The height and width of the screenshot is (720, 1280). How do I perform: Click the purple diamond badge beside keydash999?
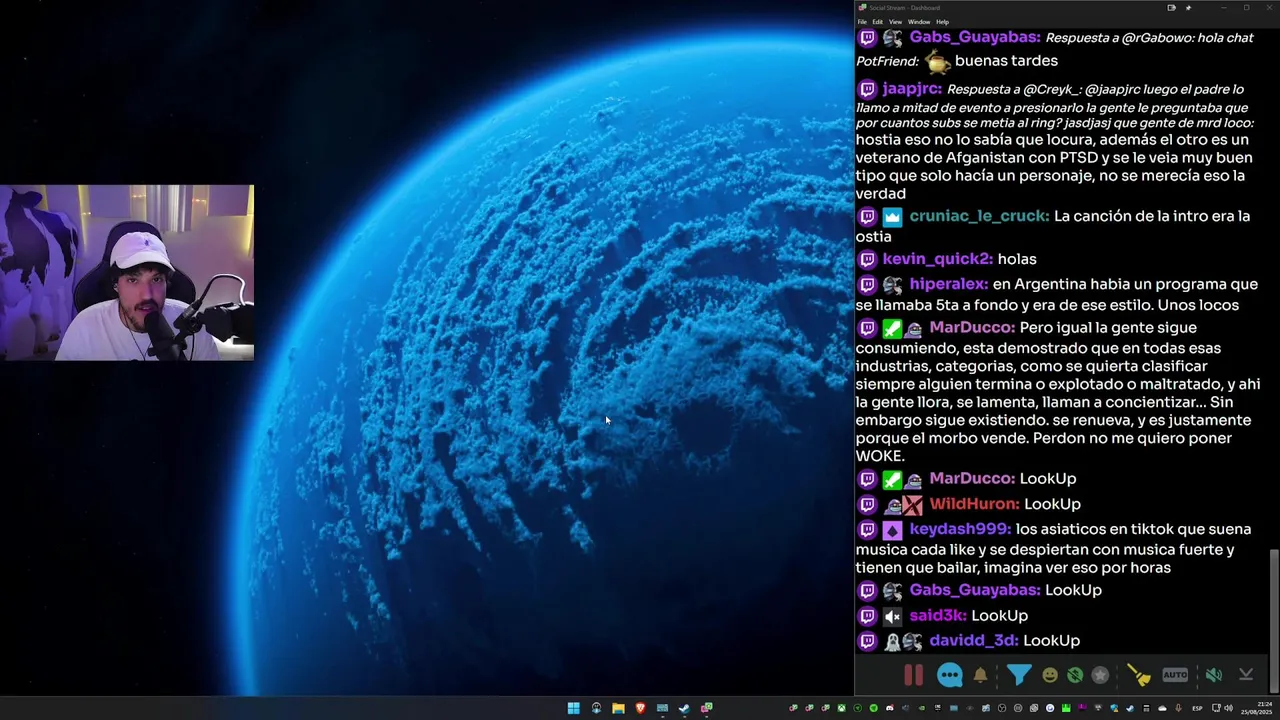(892, 530)
